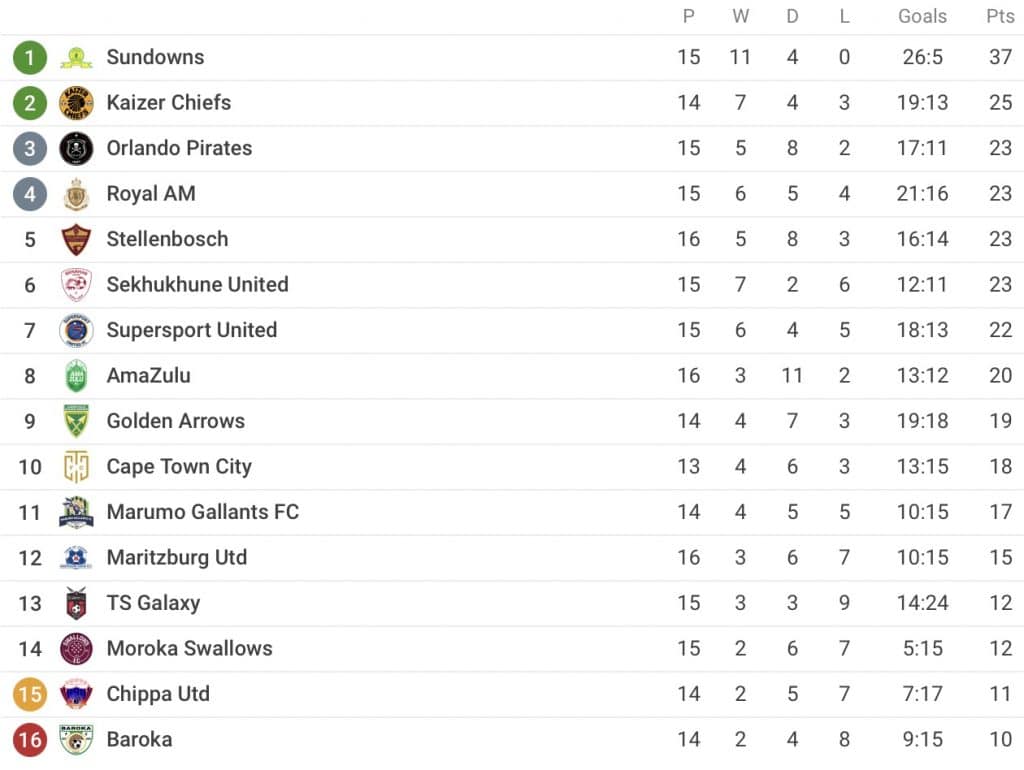Sort table by Pts column header
This screenshot has width=1024, height=770.
[x=1000, y=16]
